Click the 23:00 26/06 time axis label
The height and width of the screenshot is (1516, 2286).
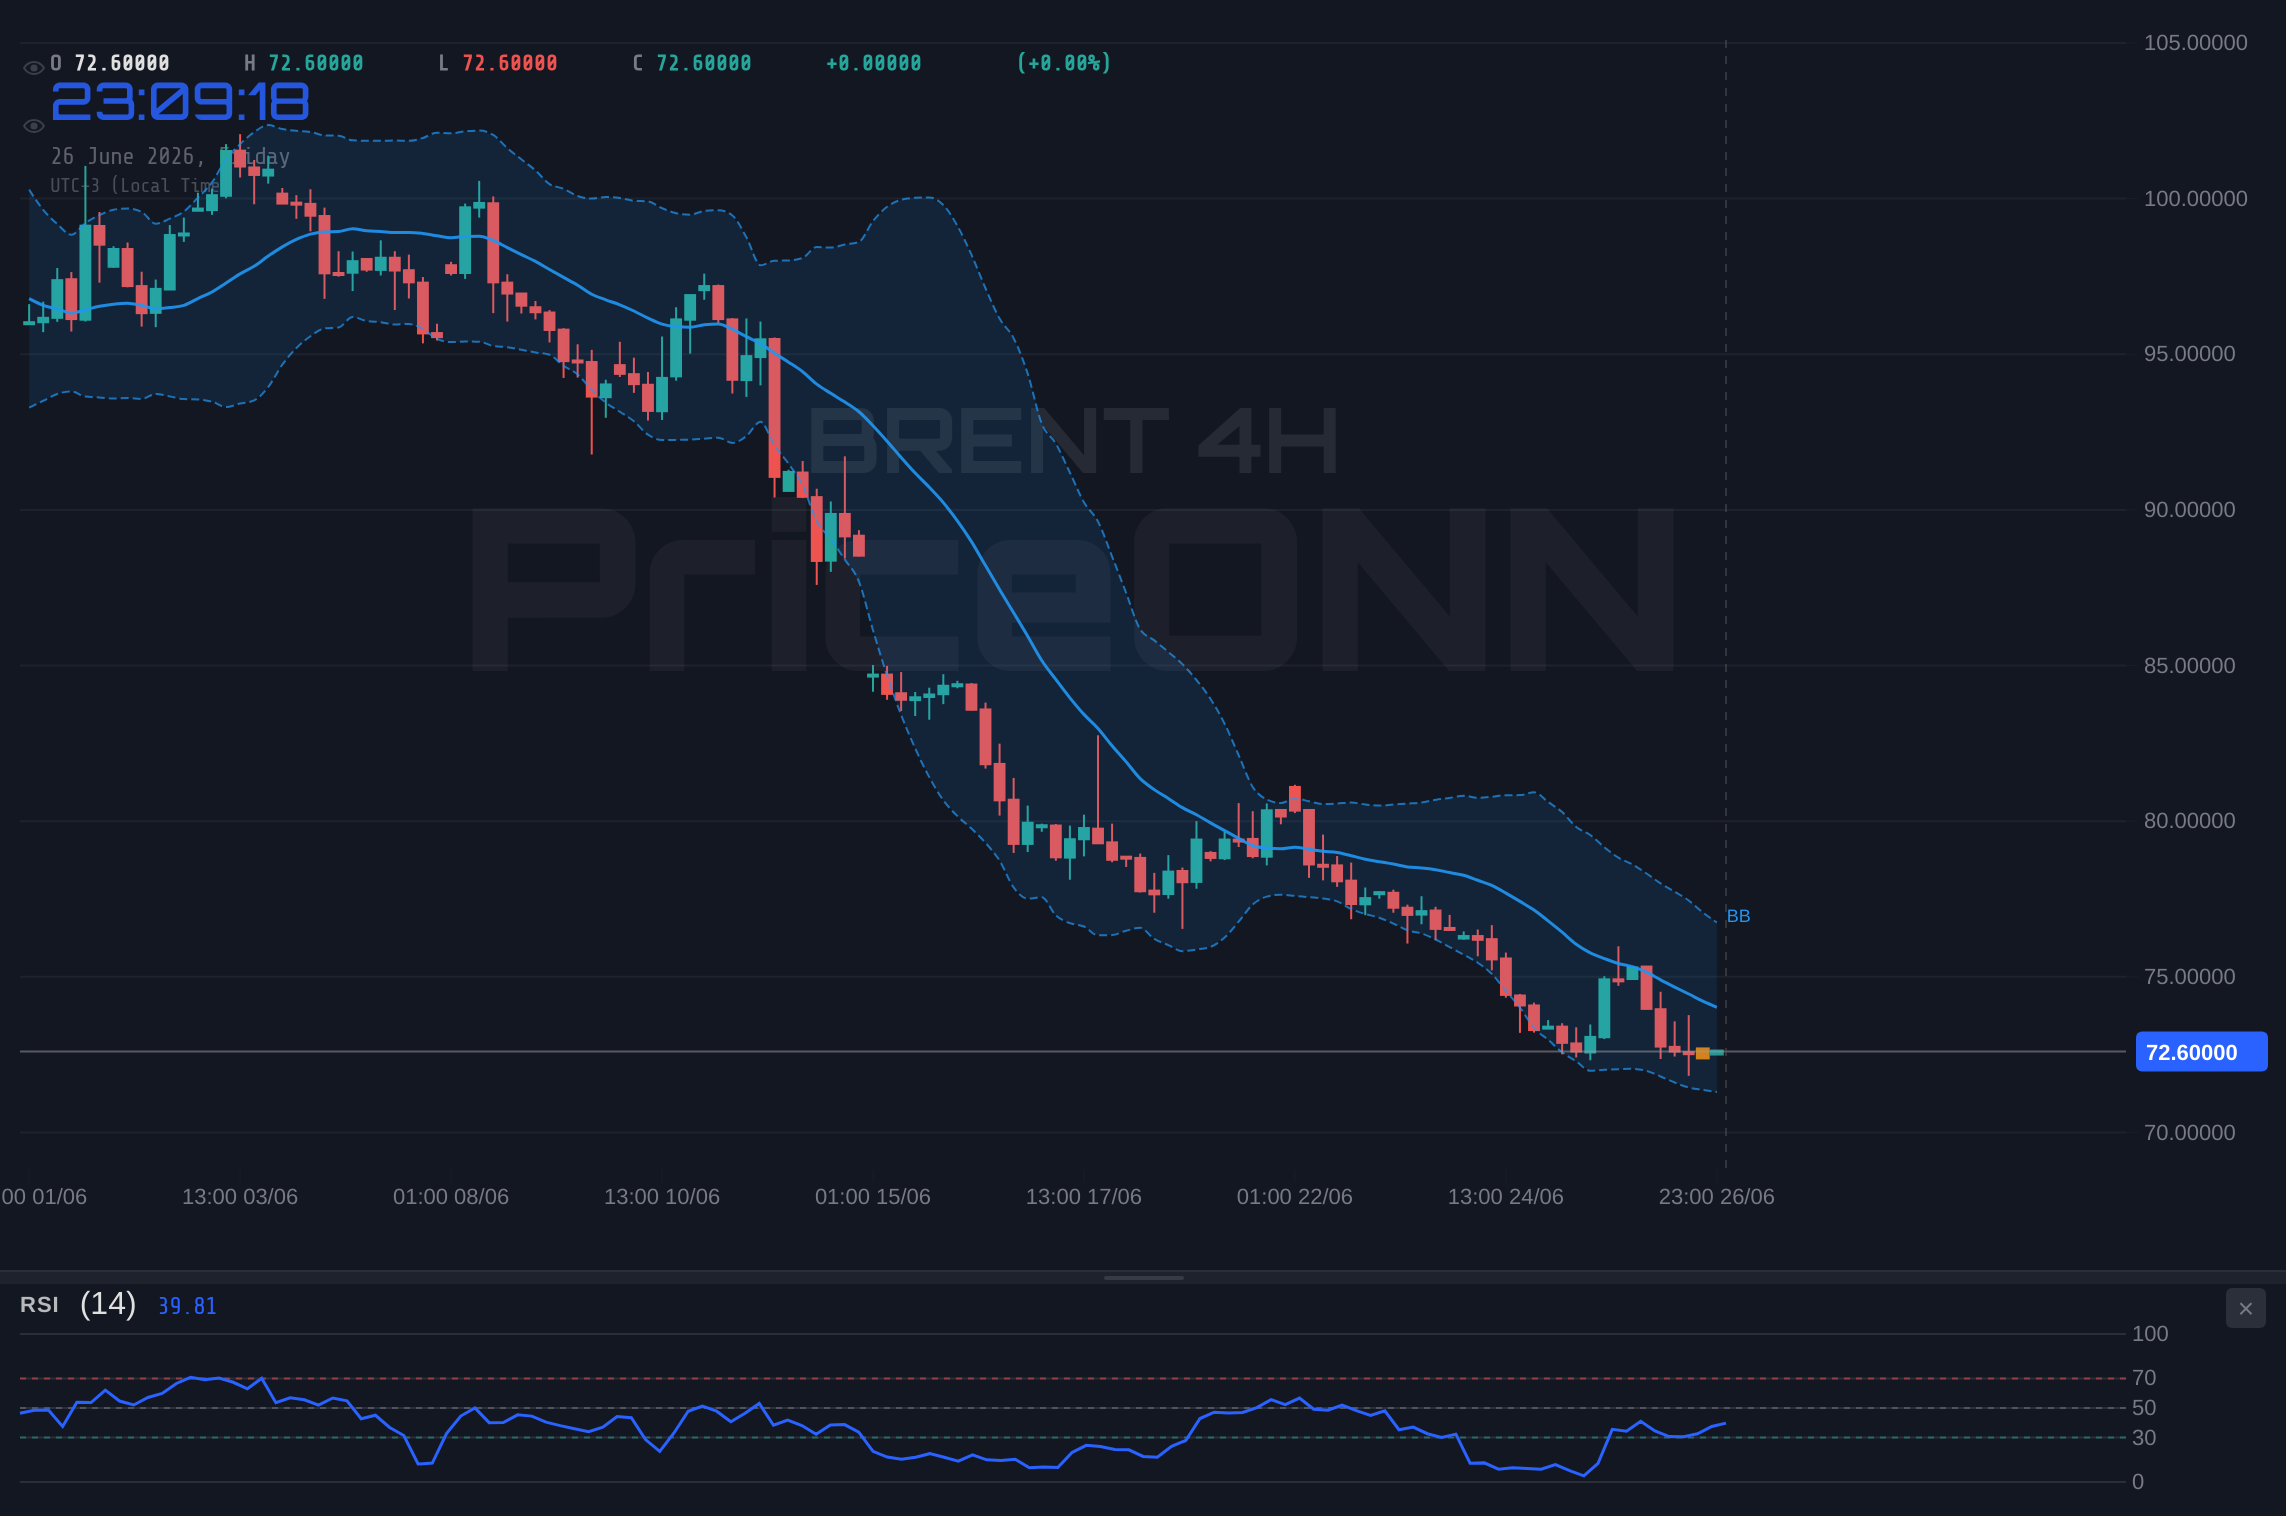click(x=1717, y=1197)
